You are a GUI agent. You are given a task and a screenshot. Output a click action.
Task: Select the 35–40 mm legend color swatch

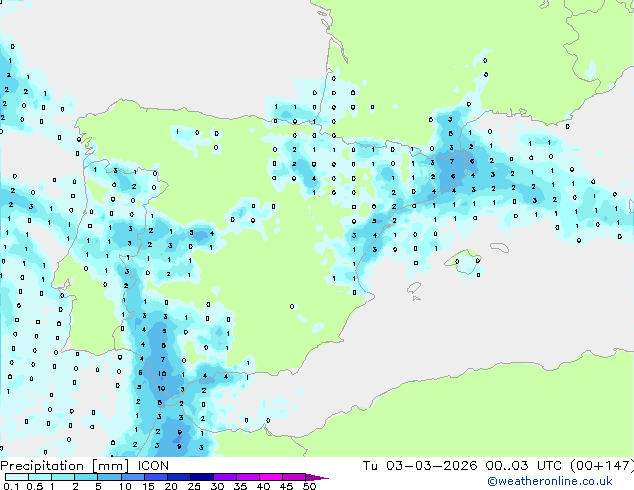tap(247, 477)
